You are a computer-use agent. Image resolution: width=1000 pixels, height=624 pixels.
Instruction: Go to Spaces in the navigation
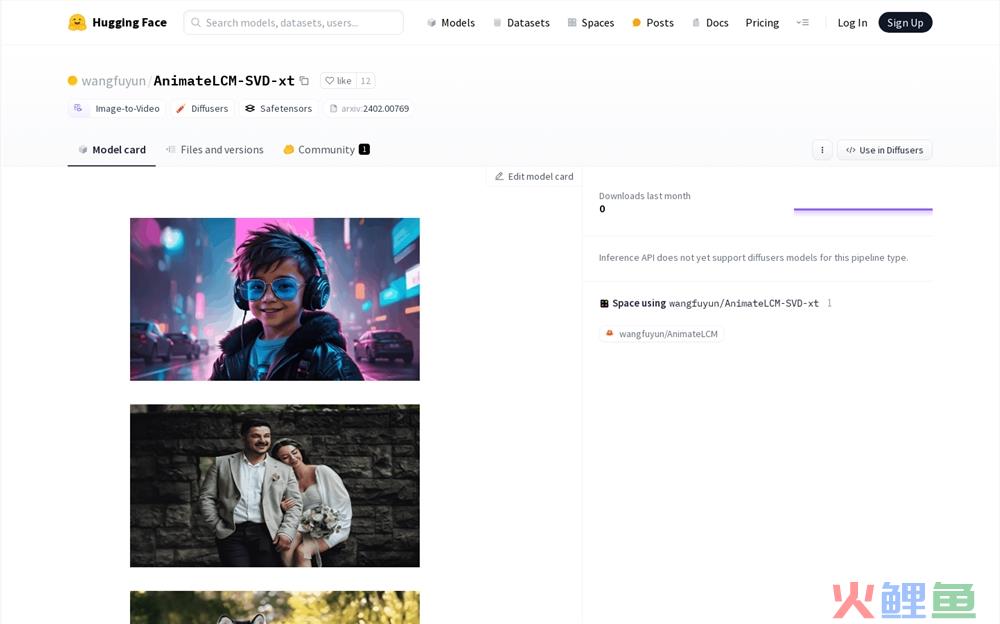click(x=591, y=22)
